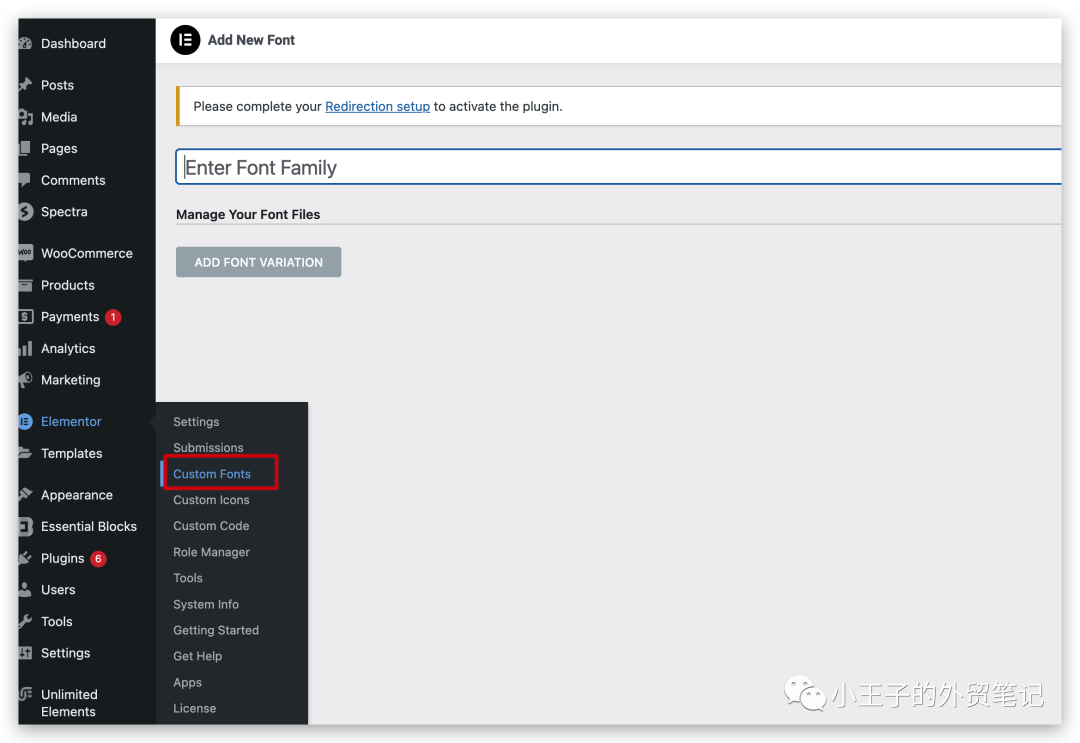Click the Essential Blocks icon
Screen dimensions: 1080x743
[x=25, y=527]
